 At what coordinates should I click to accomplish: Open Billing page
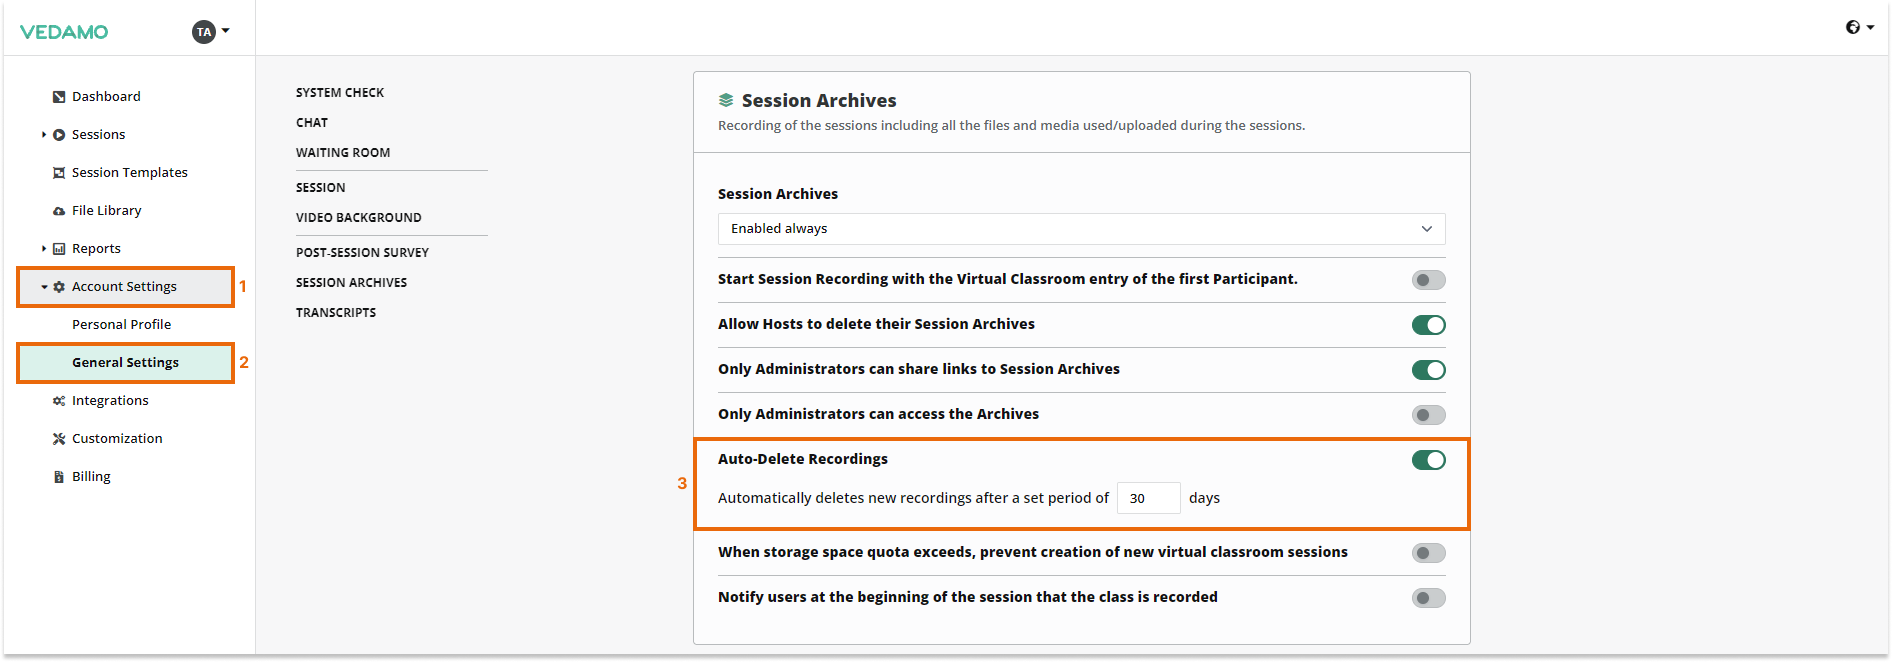[x=91, y=477]
